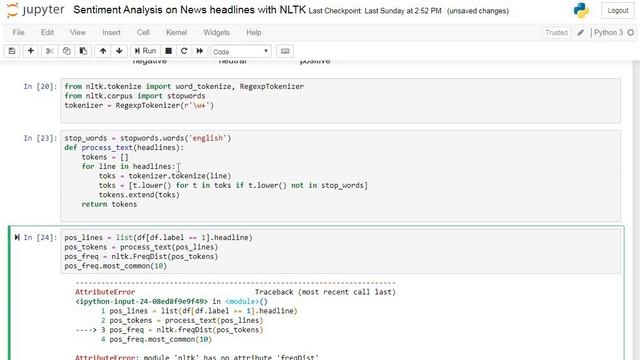The width and height of the screenshot is (640, 360).
Task: Open the File menu
Action: pyautogui.click(x=18, y=33)
